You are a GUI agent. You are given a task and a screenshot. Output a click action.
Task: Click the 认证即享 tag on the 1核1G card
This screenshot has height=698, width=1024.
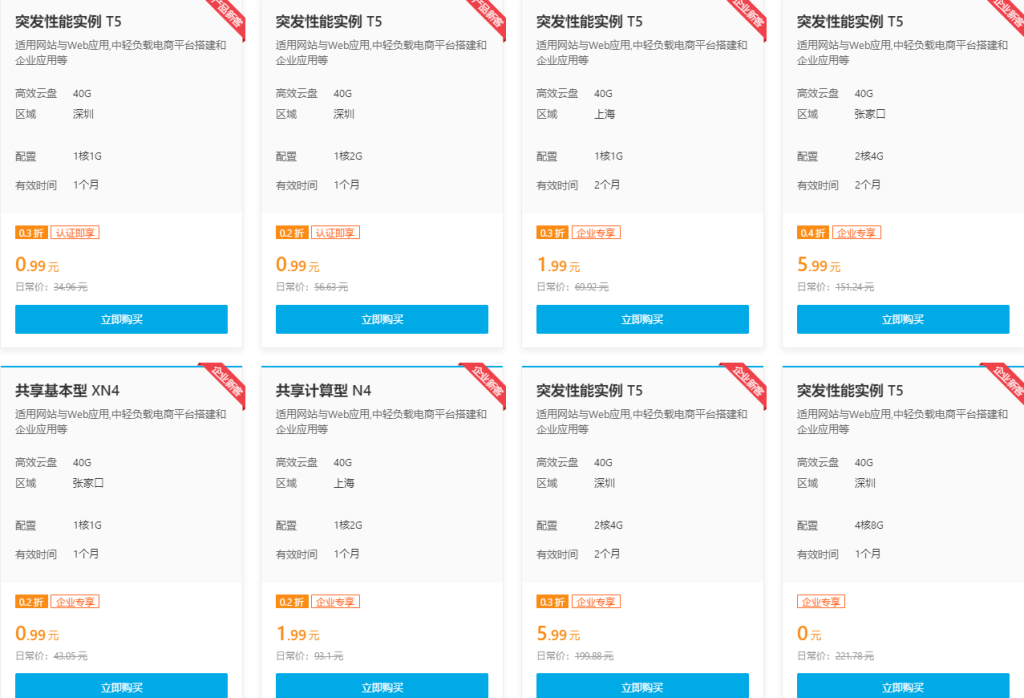click(75, 233)
